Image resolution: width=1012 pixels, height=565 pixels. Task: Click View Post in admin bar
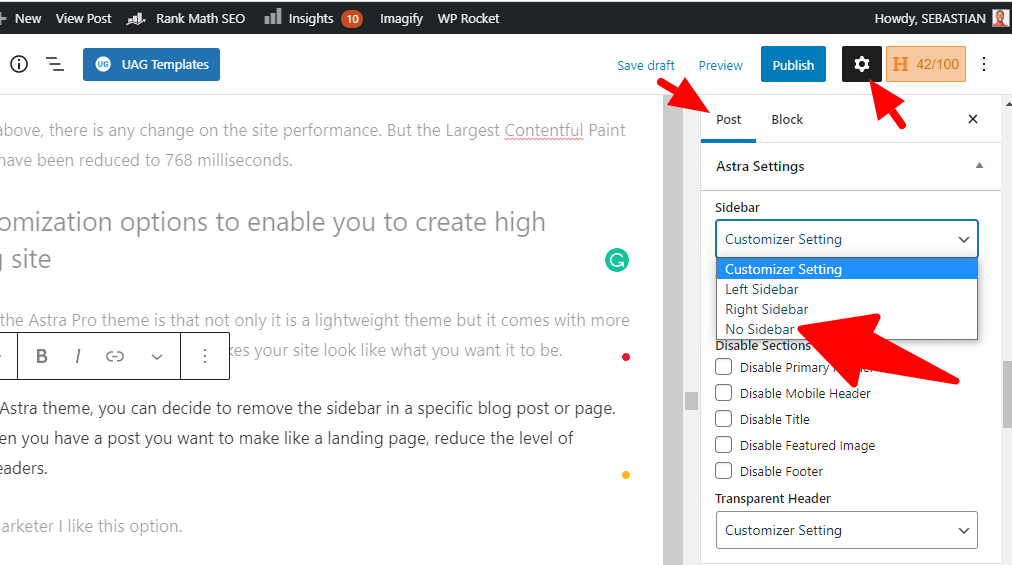click(83, 19)
